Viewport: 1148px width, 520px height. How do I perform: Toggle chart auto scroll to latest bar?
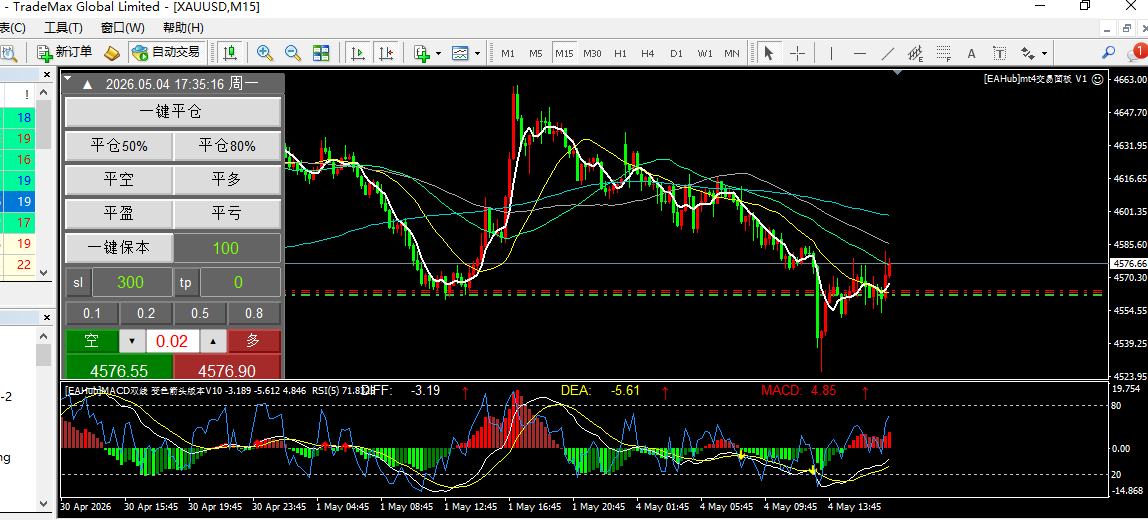359,53
